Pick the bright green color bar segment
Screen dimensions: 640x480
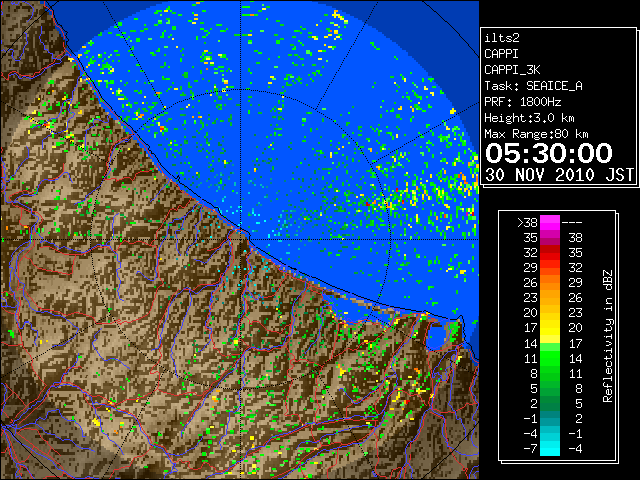pos(550,358)
